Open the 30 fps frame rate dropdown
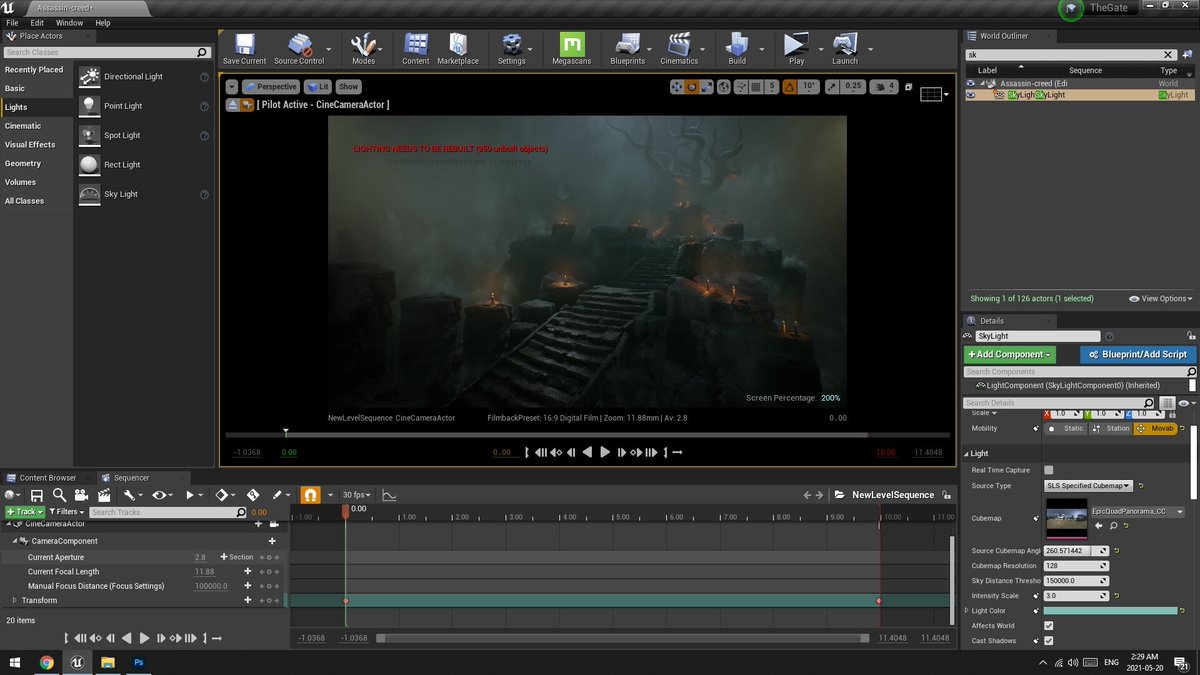1200x675 pixels. 357,495
